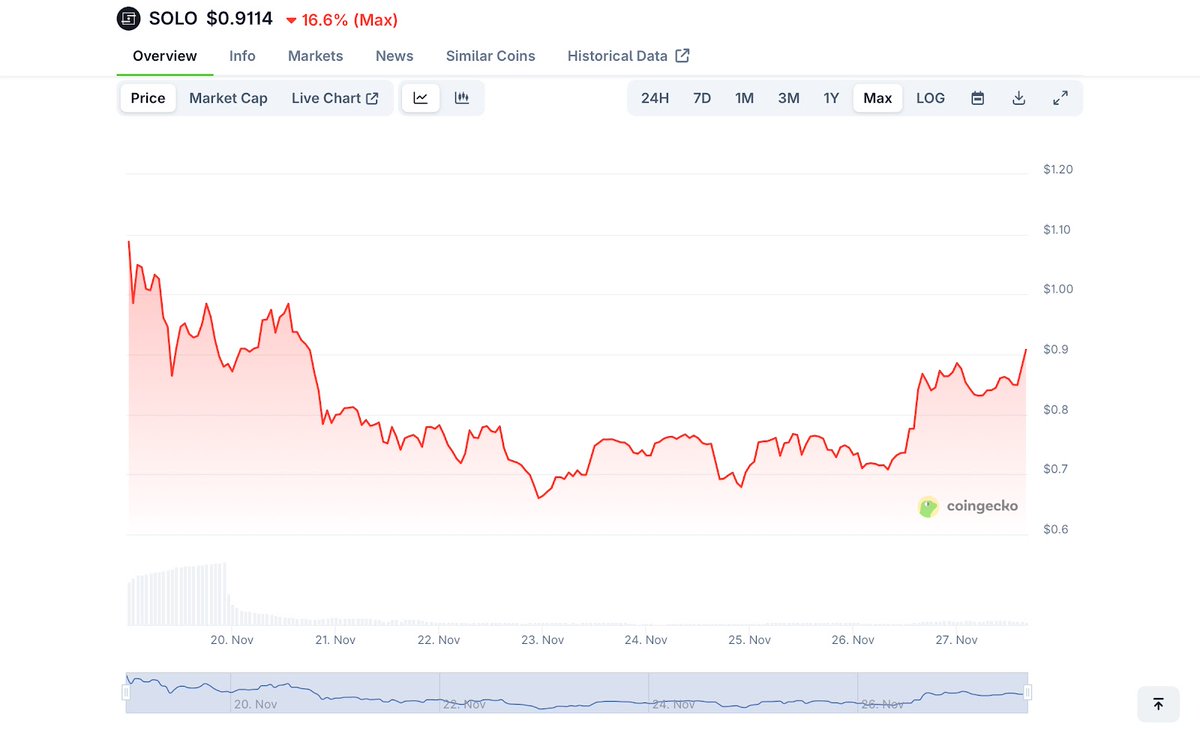Open the Markets tab
1200x731 pixels.
point(315,56)
